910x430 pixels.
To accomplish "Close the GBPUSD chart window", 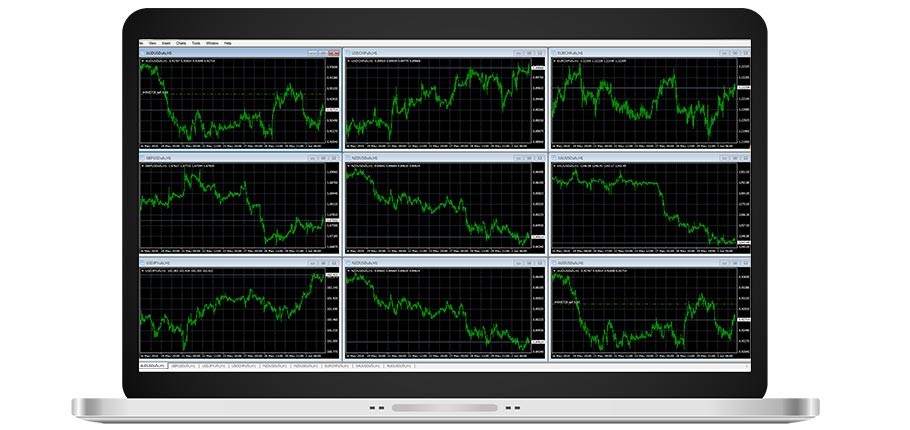I will tap(333, 158).
